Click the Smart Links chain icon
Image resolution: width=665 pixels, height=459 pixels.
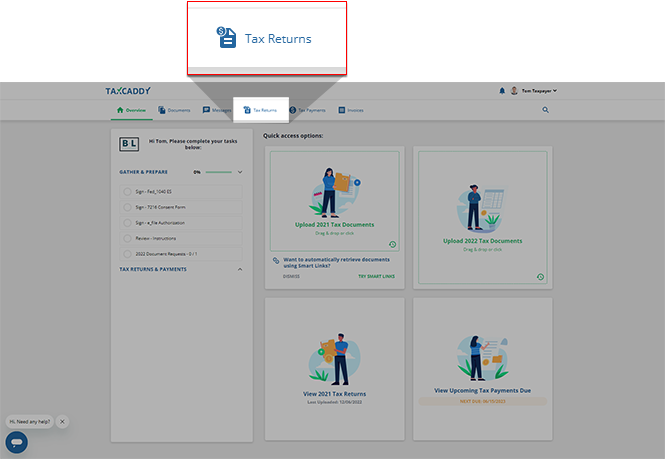(x=276, y=260)
